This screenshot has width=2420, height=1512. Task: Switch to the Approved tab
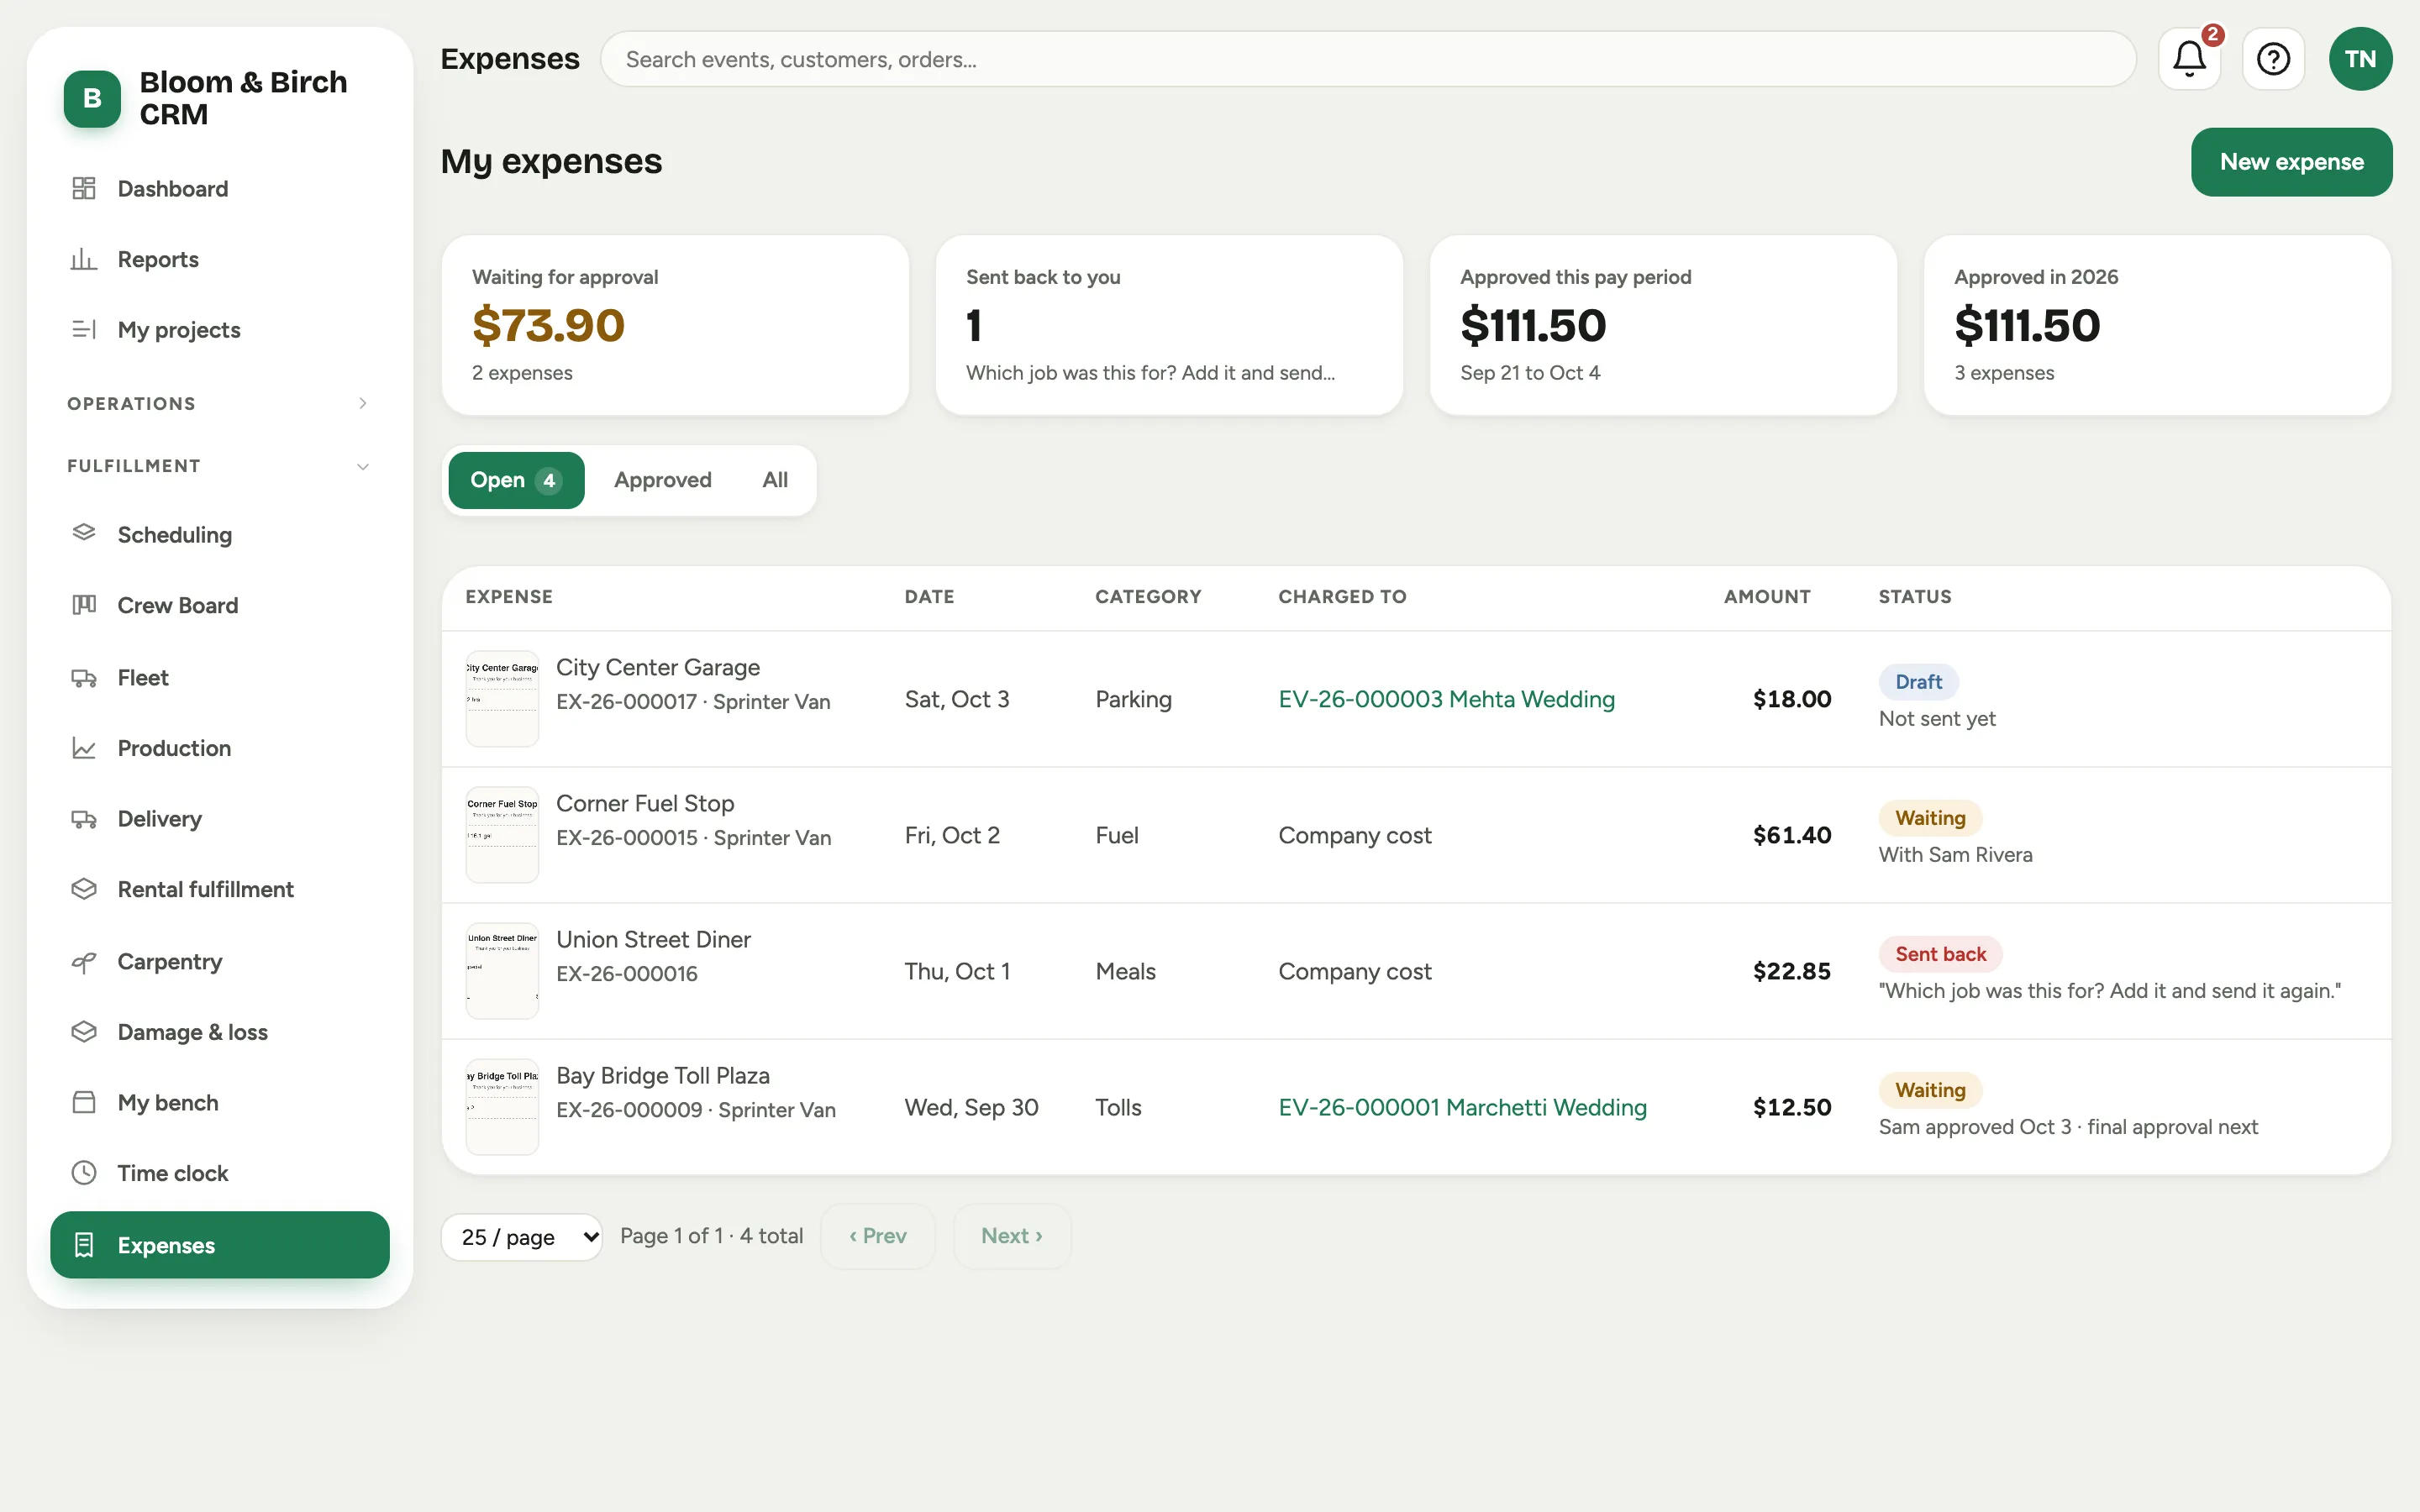[x=662, y=480]
